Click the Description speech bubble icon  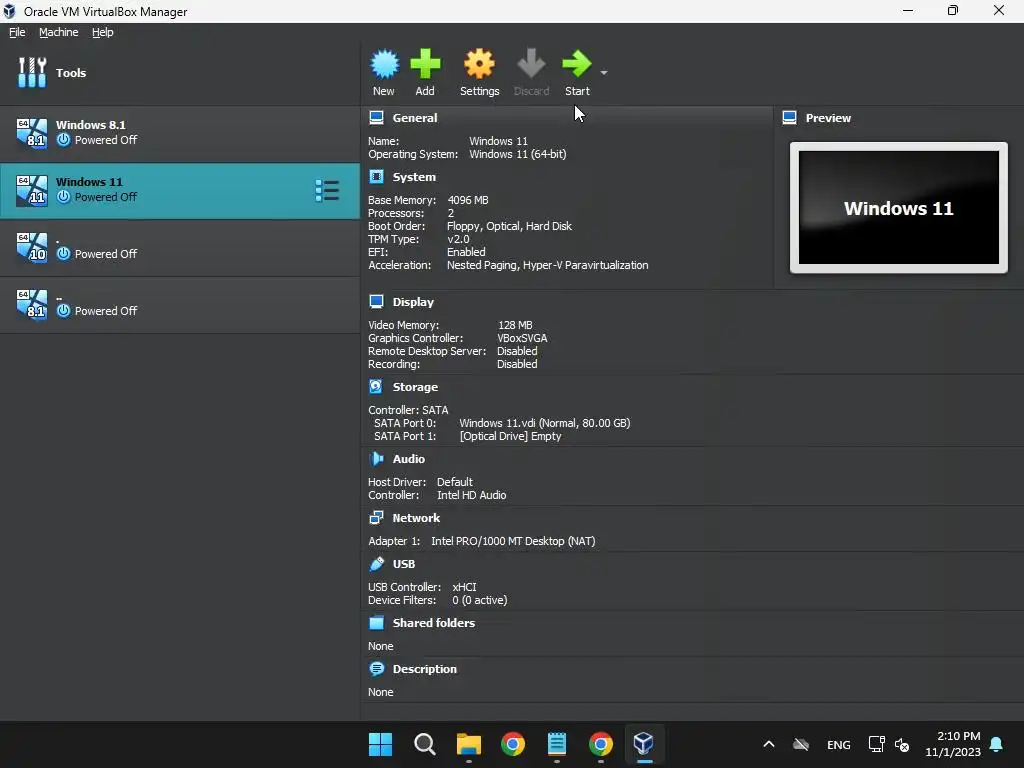pyautogui.click(x=376, y=669)
